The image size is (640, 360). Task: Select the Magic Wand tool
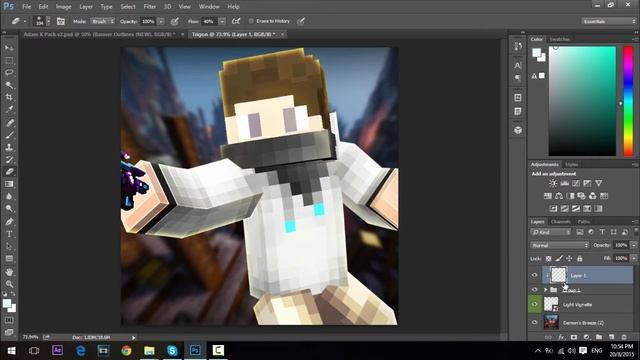pos(9,85)
